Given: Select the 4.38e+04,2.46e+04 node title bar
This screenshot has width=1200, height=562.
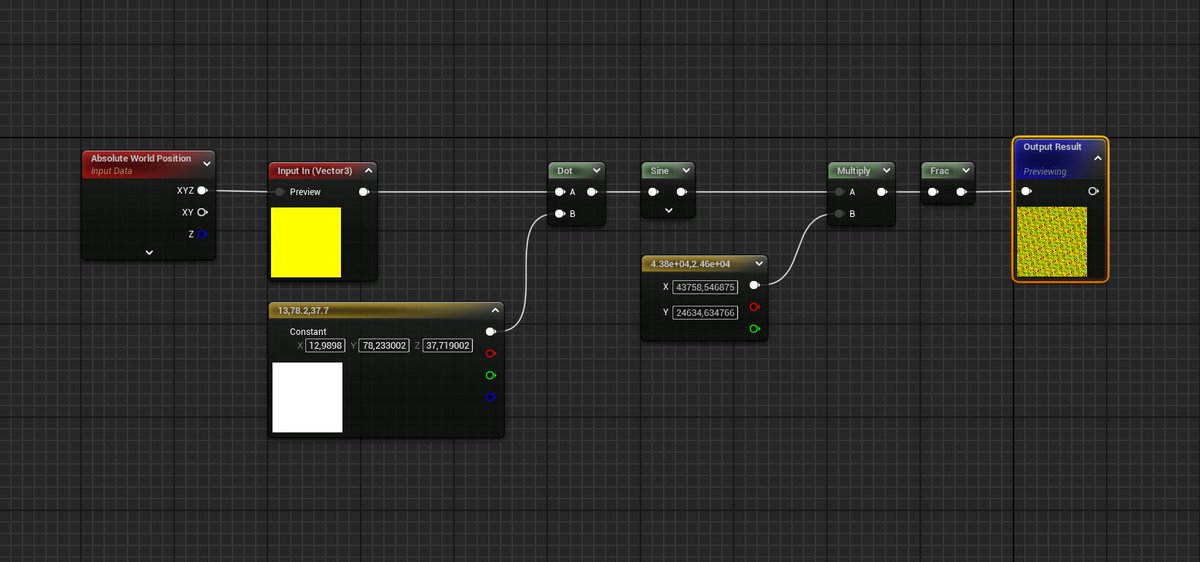Looking at the screenshot, I should click(704, 264).
